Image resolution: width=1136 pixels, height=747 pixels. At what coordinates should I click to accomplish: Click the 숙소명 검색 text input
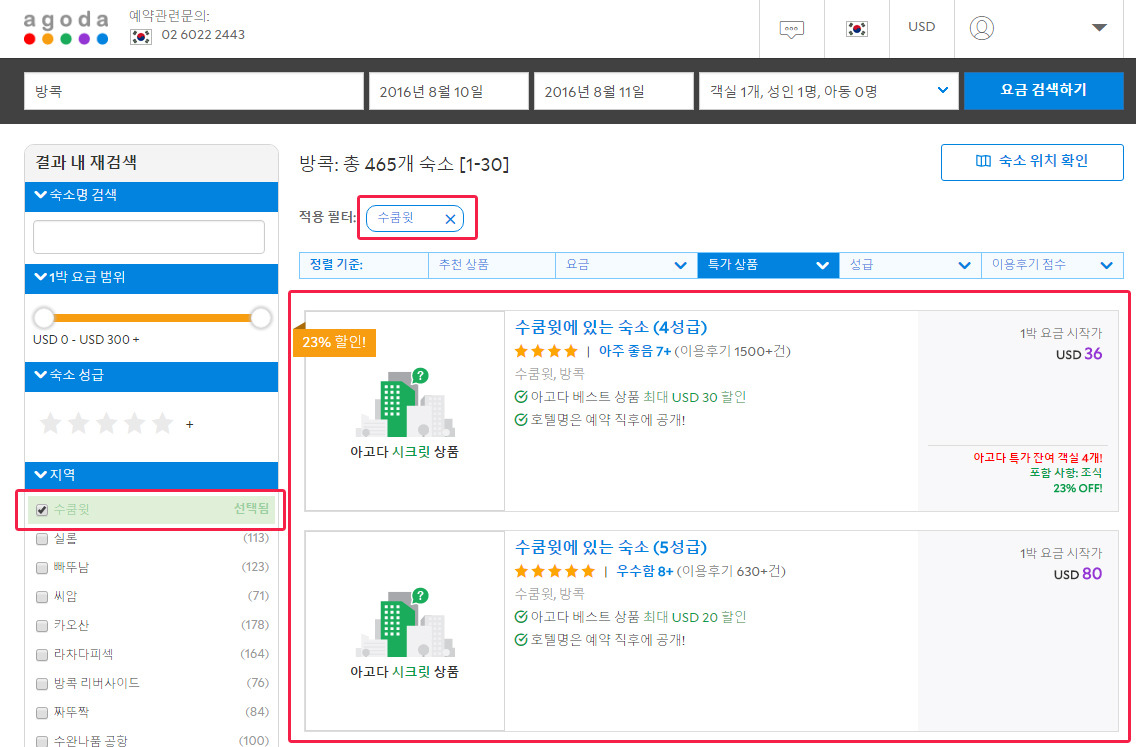click(x=149, y=237)
